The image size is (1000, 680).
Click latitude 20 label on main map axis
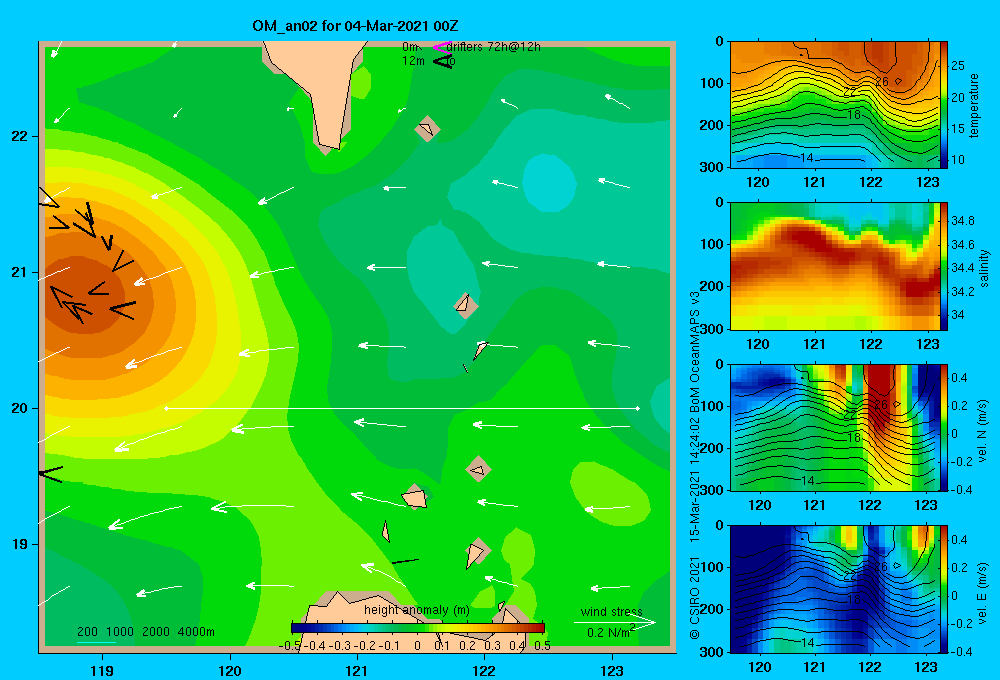click(x=19, y=408)
